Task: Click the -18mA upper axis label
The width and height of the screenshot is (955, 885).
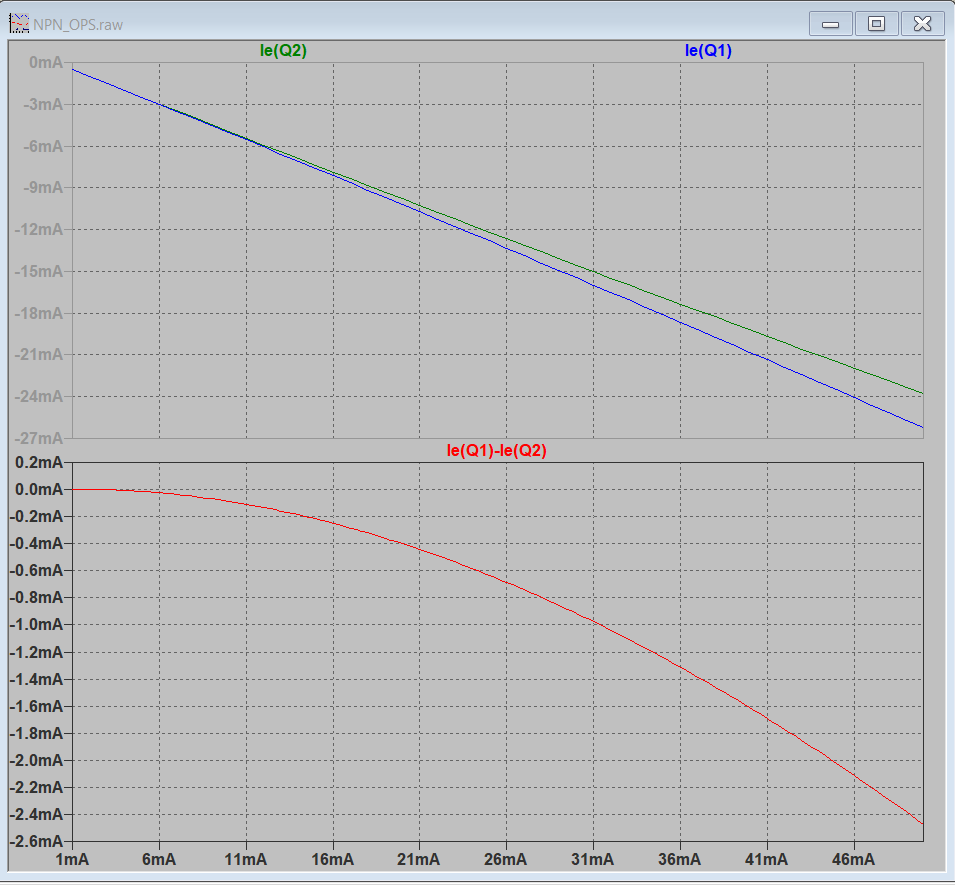Action: pos(38,313)
